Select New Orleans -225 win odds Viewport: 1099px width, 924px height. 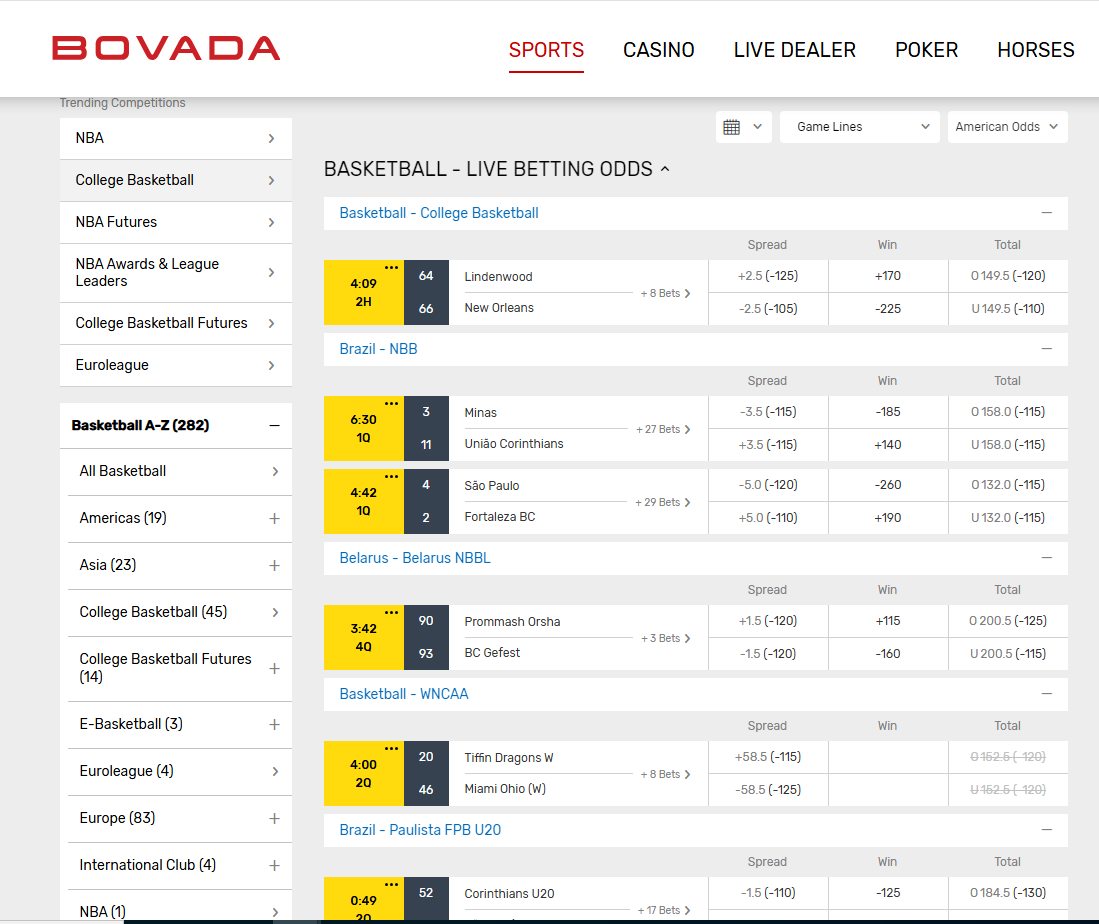(x=887, y=309)
